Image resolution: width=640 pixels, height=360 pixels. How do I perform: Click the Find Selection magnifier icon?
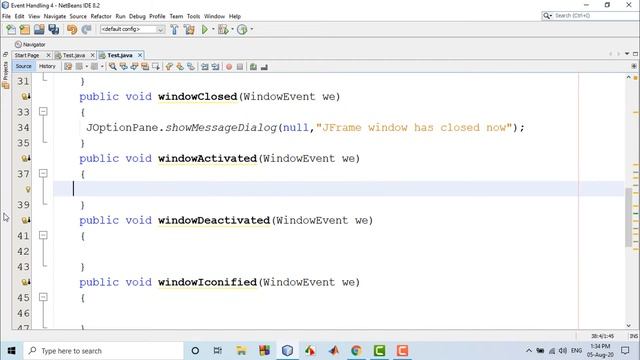[113, 67]
